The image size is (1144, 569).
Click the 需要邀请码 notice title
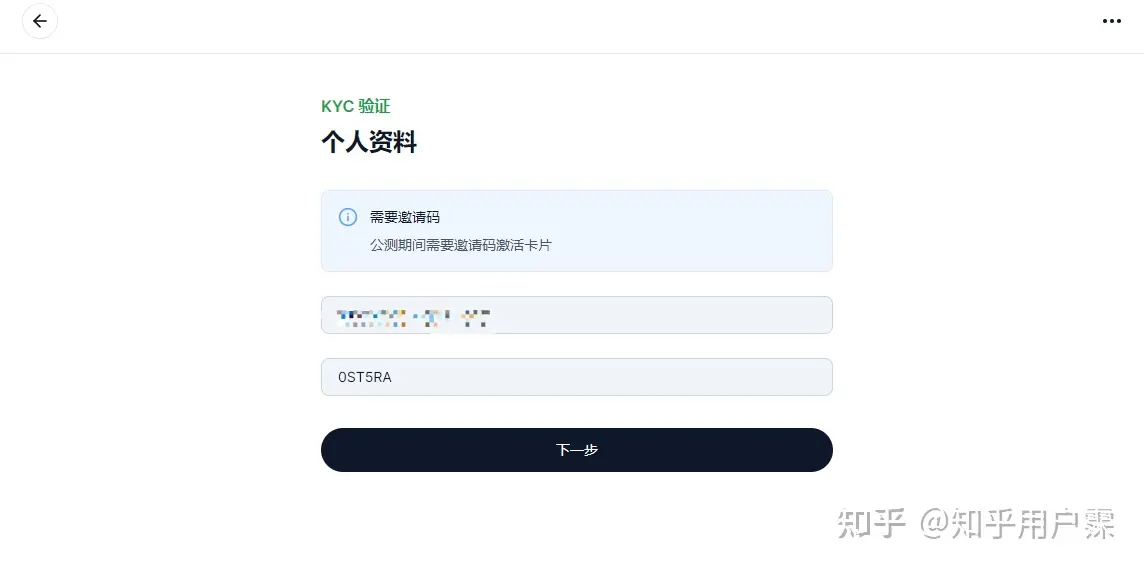click(x=405, y=217)
